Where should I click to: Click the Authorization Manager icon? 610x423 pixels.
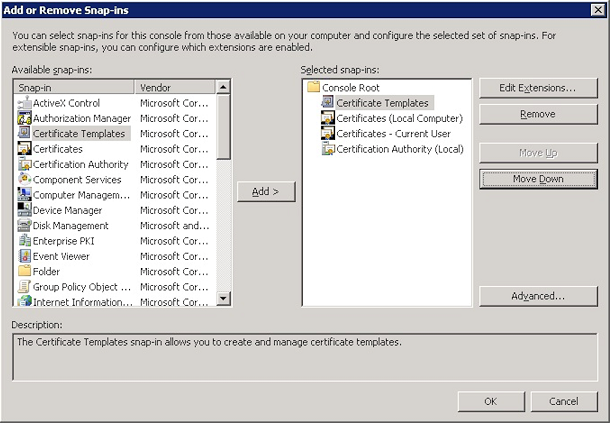[24, 118]
